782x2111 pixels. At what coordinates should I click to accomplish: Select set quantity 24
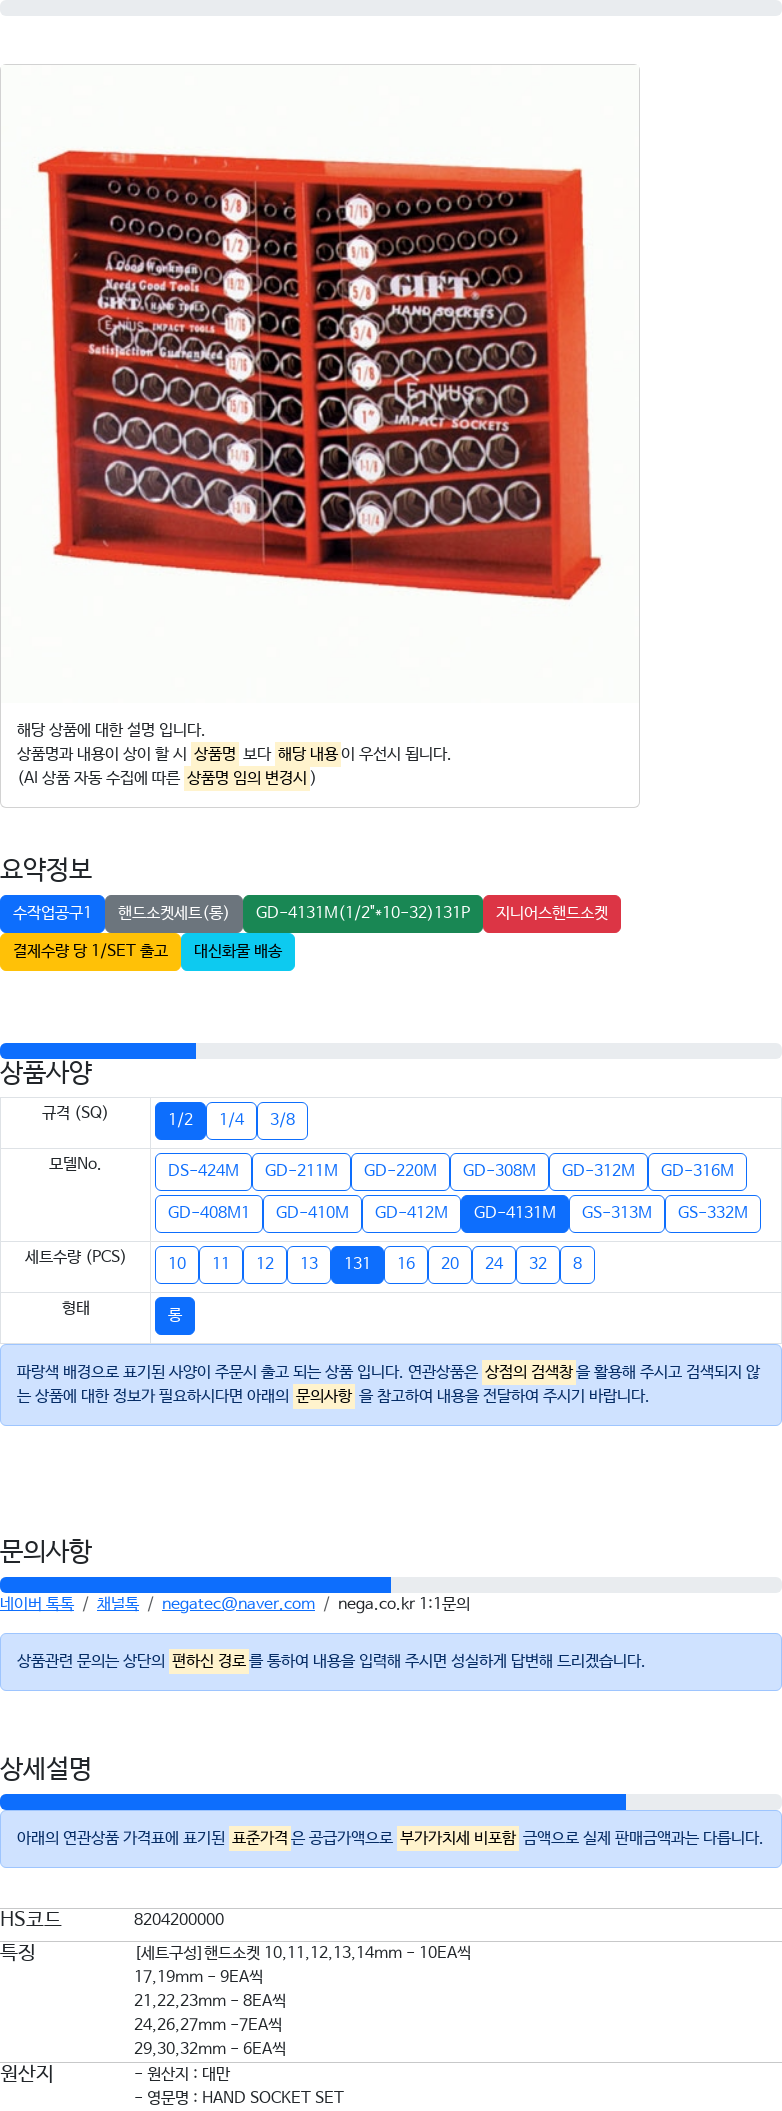(x=494, y=1265)
